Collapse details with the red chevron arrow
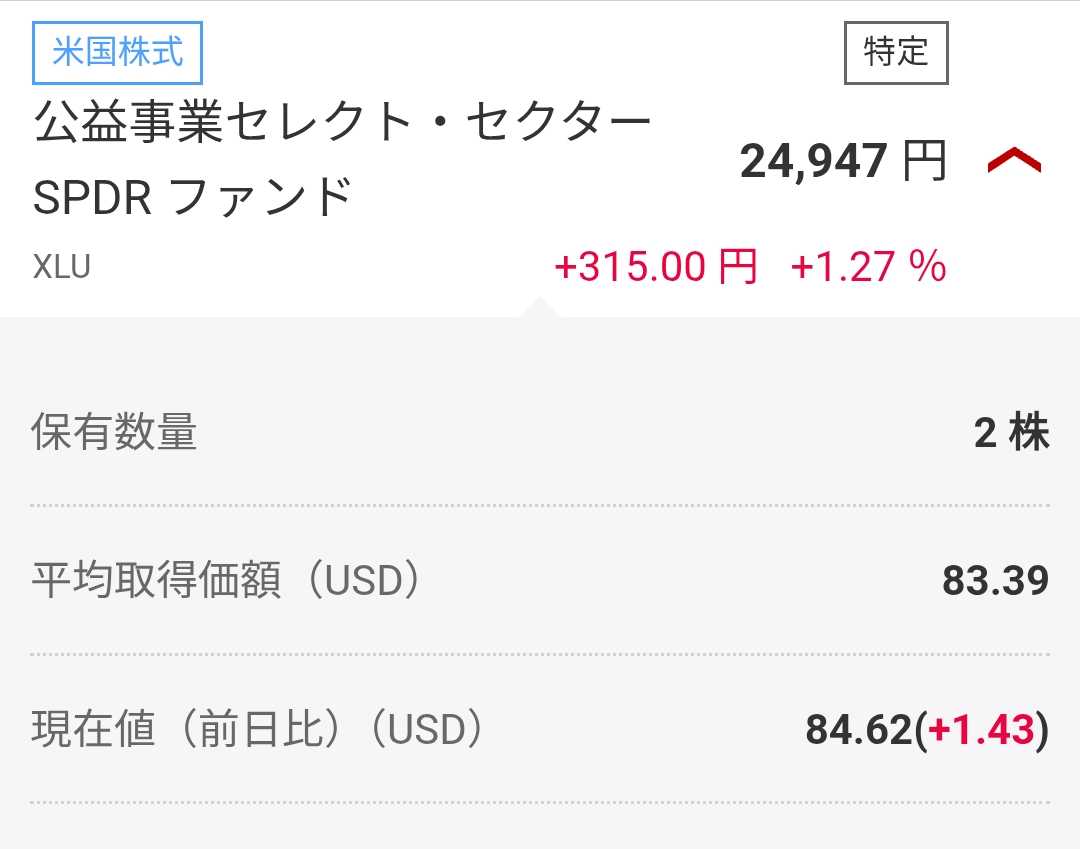Screen dimensions: 1080x849 point(1014,161)
